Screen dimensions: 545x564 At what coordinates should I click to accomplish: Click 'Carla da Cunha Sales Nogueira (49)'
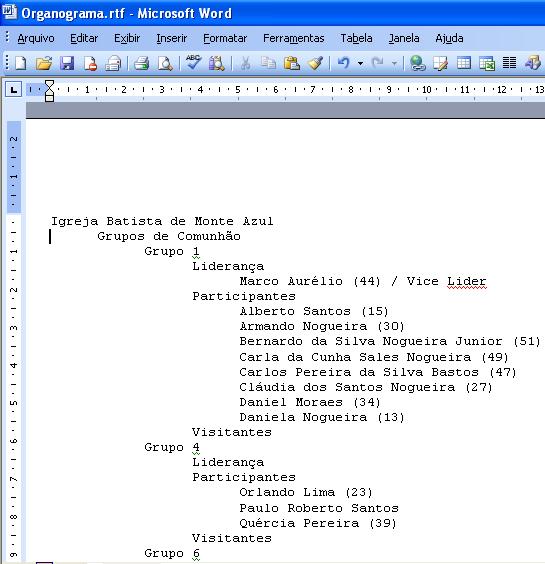(374, 357)
